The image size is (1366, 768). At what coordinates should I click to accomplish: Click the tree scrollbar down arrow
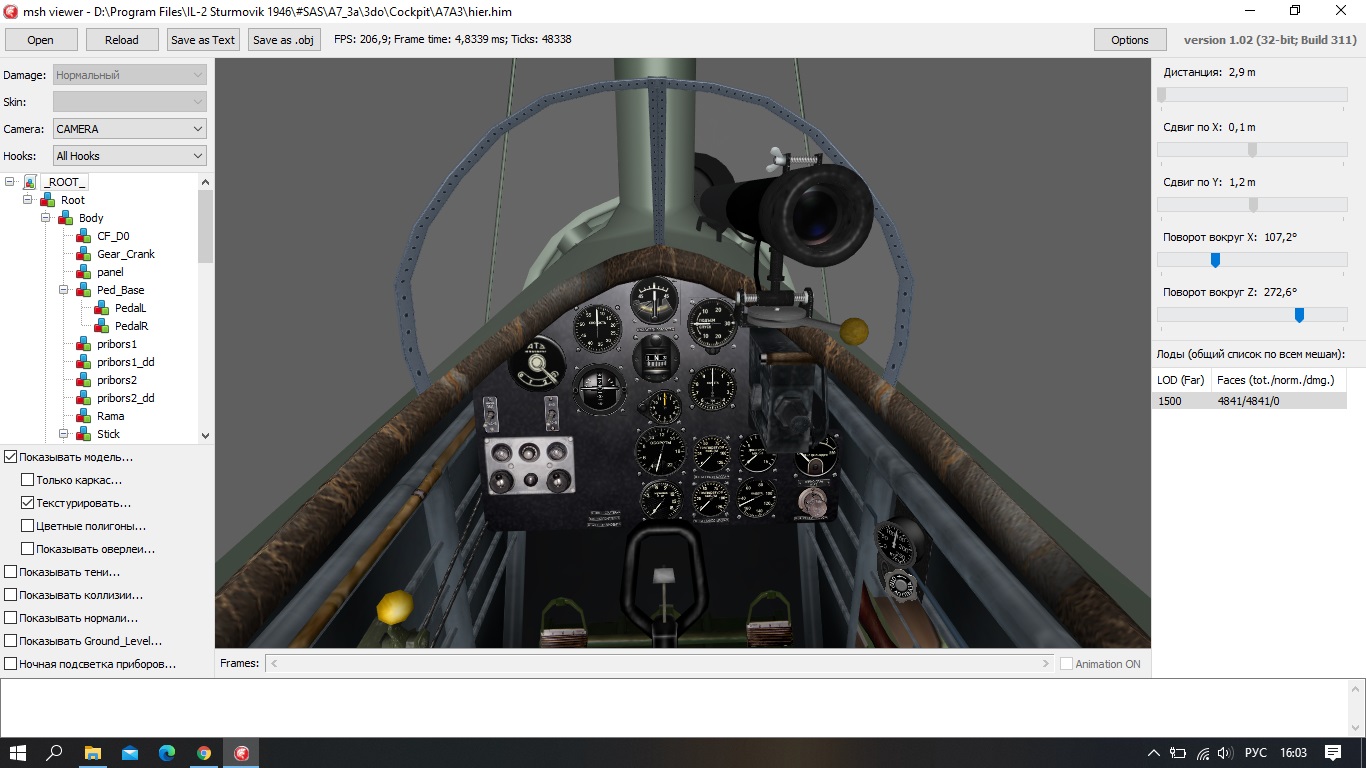pyautogui.click(x=206, y=436)
